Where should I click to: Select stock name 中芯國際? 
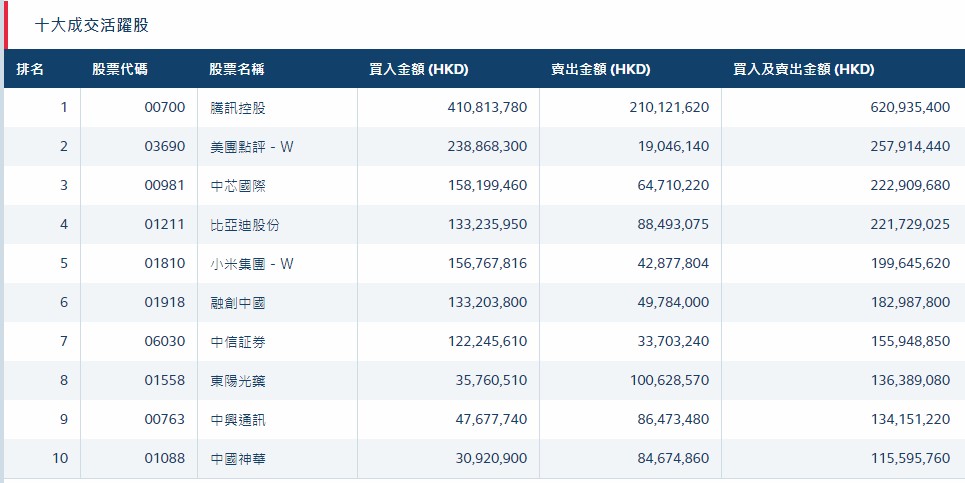point(238,185)
